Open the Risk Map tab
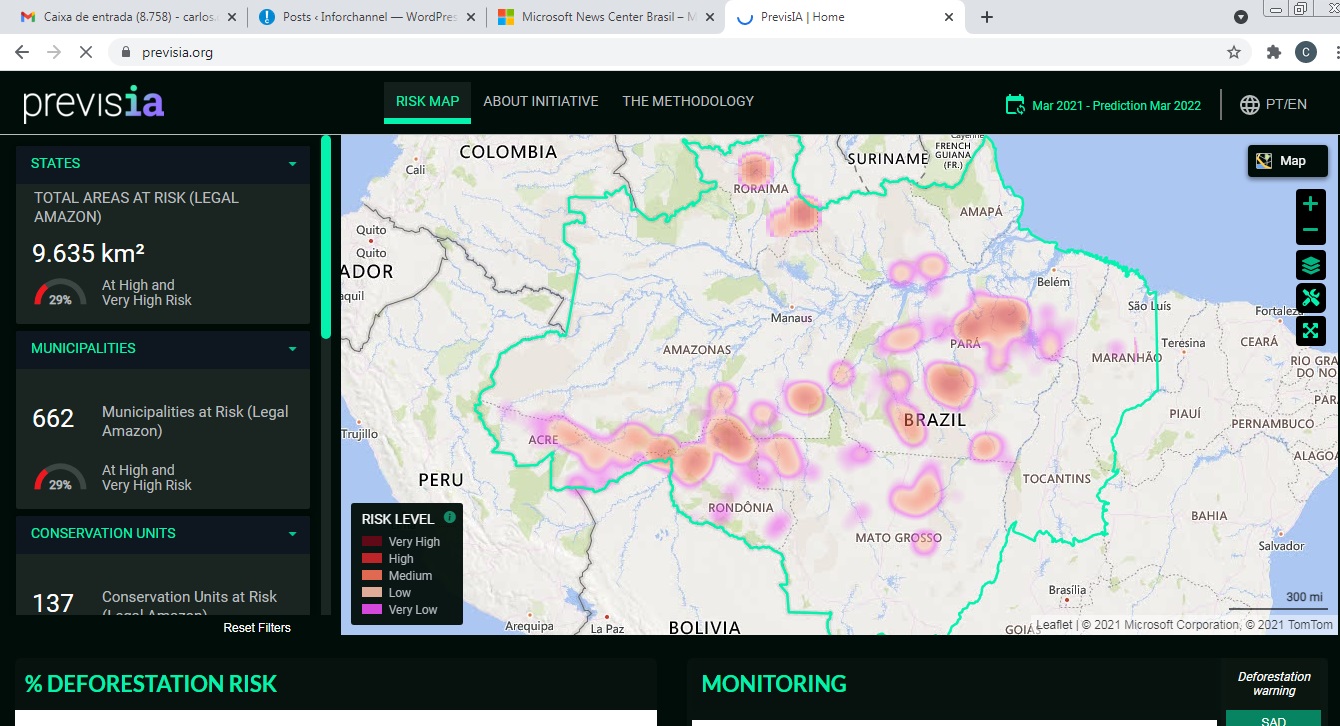Screen dimensions: 1340x726 point(427,101)
